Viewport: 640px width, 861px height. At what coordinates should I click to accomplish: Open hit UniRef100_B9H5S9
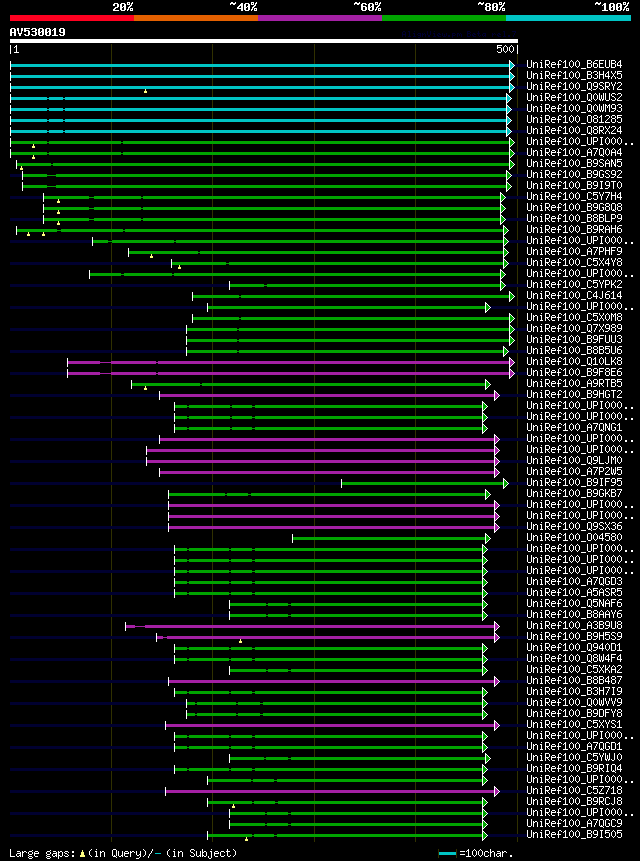tap(574, 636)
